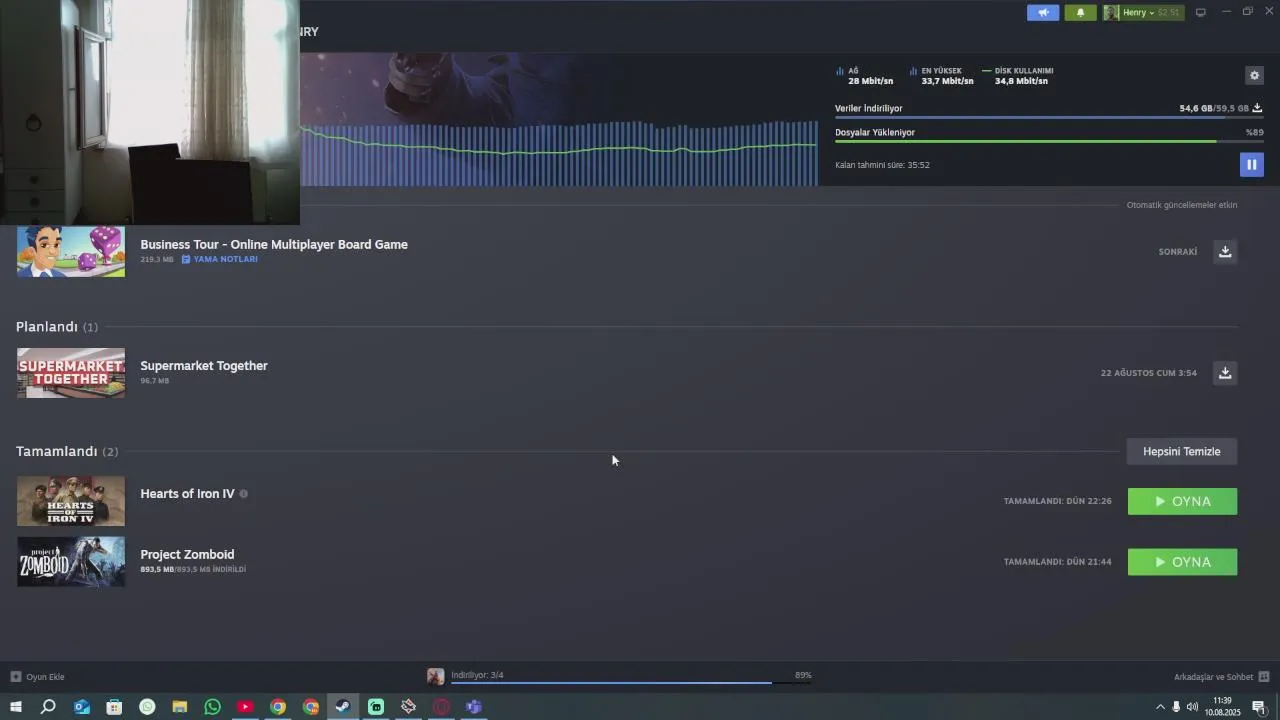
Task: Clear all completed with Hepsini Temizle
Action: pos(1182,451)
